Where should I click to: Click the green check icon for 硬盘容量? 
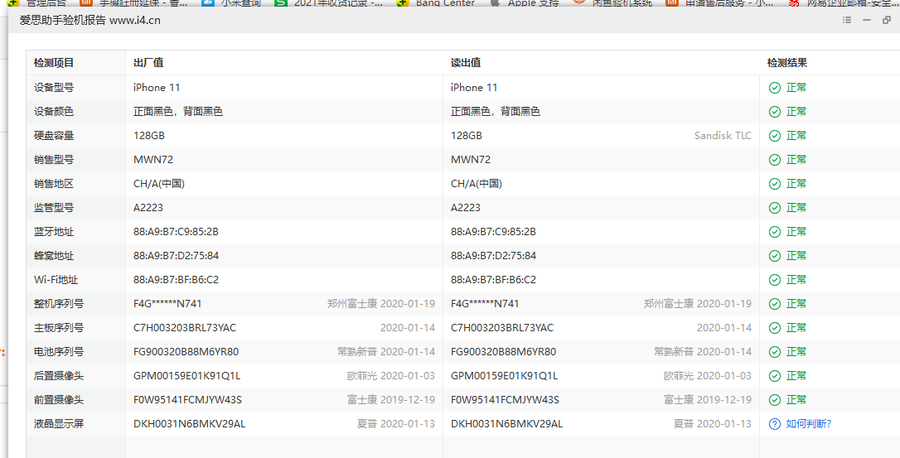coord(774,136)
